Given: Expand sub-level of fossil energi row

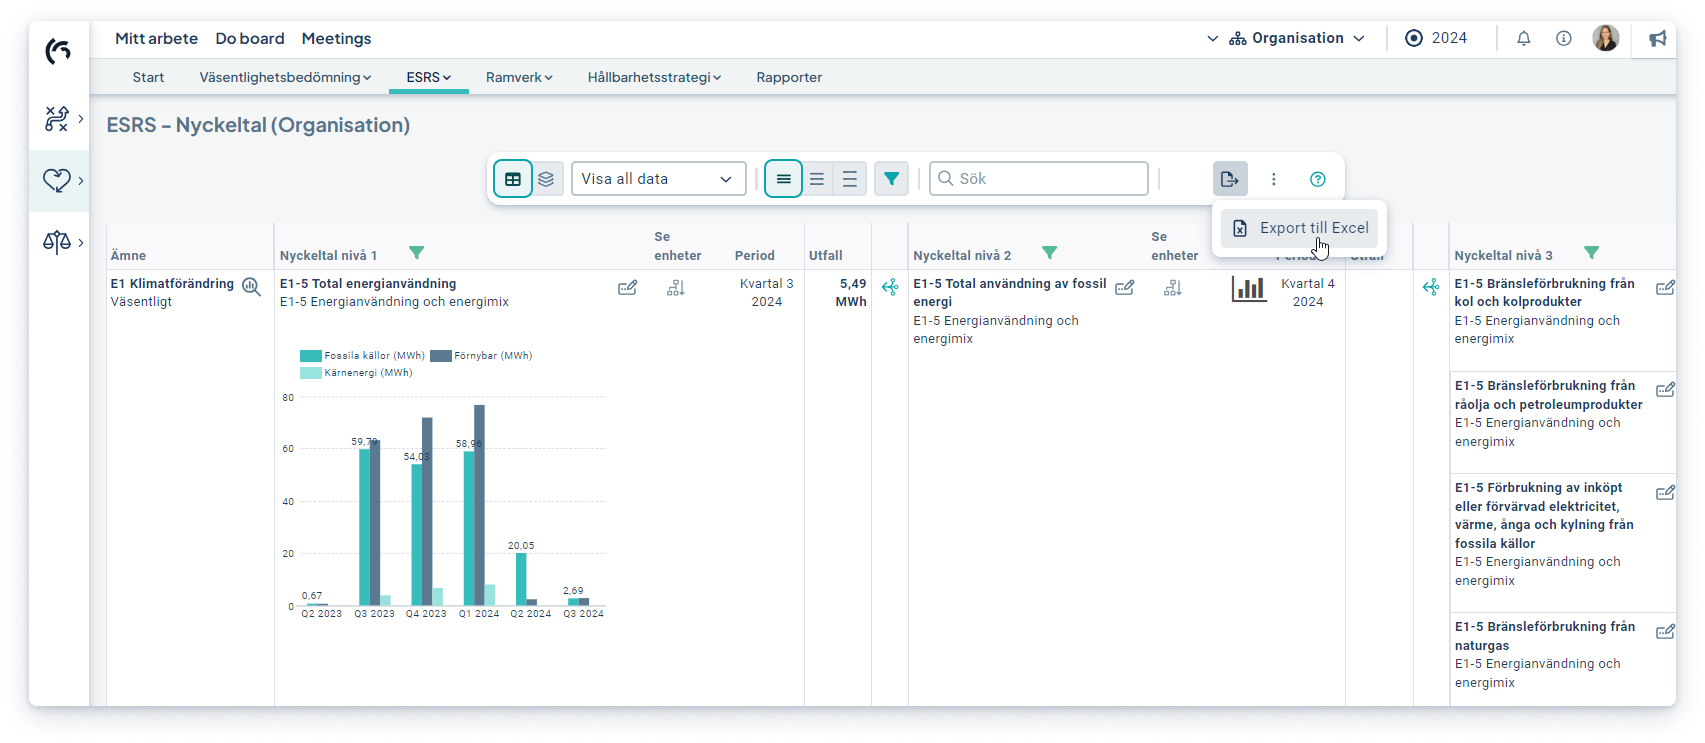Looking at the screenshot, I should 1431,288.
